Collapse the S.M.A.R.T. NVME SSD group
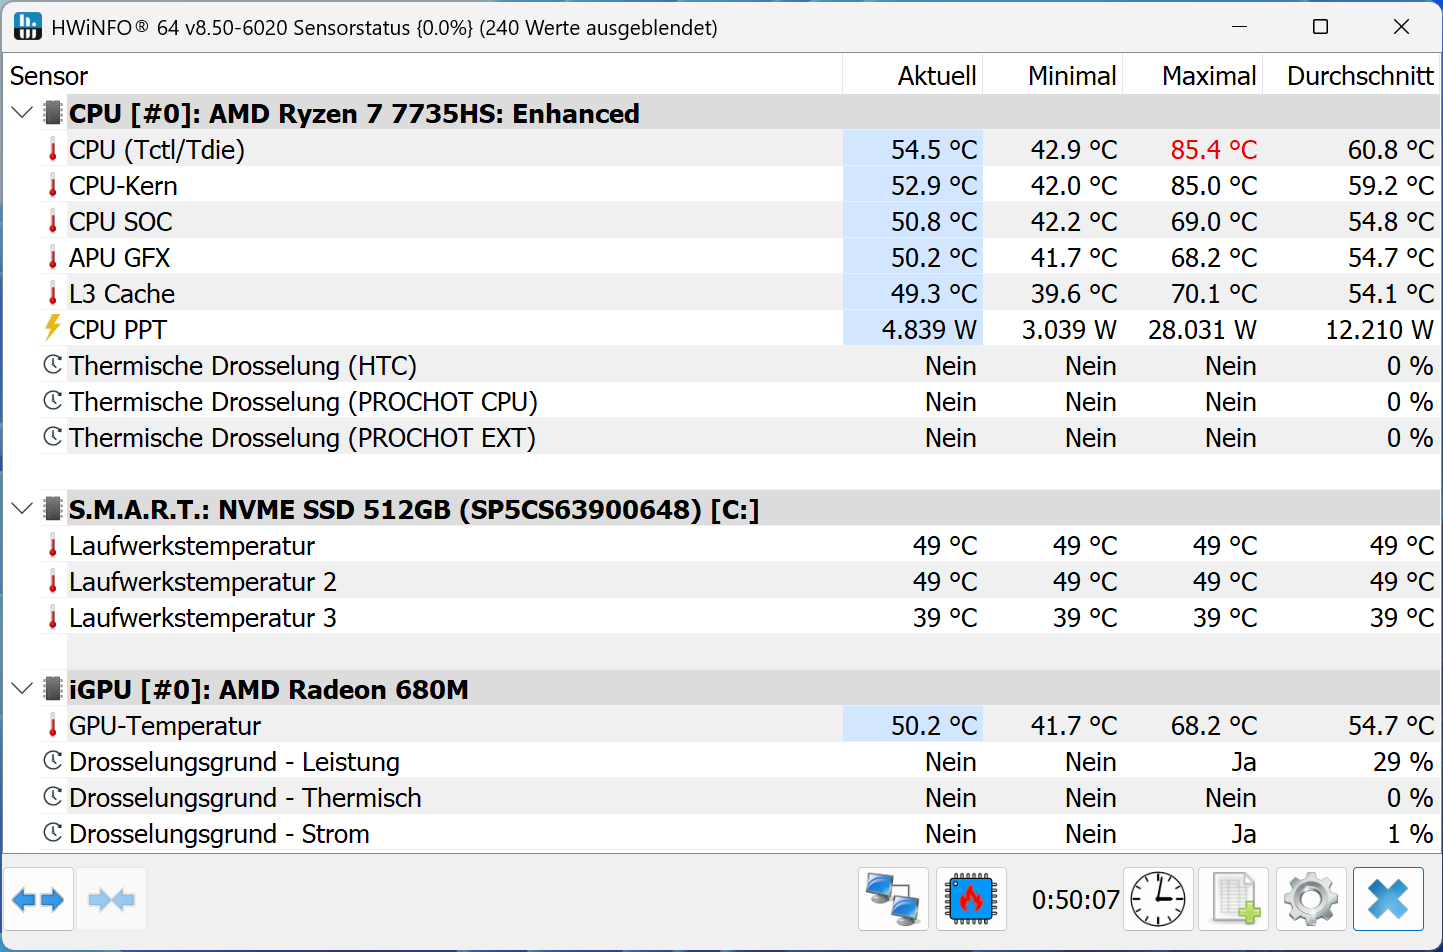Image resolution: width=1443 pixels, height=952 pixels. click(x=22, y=509)
